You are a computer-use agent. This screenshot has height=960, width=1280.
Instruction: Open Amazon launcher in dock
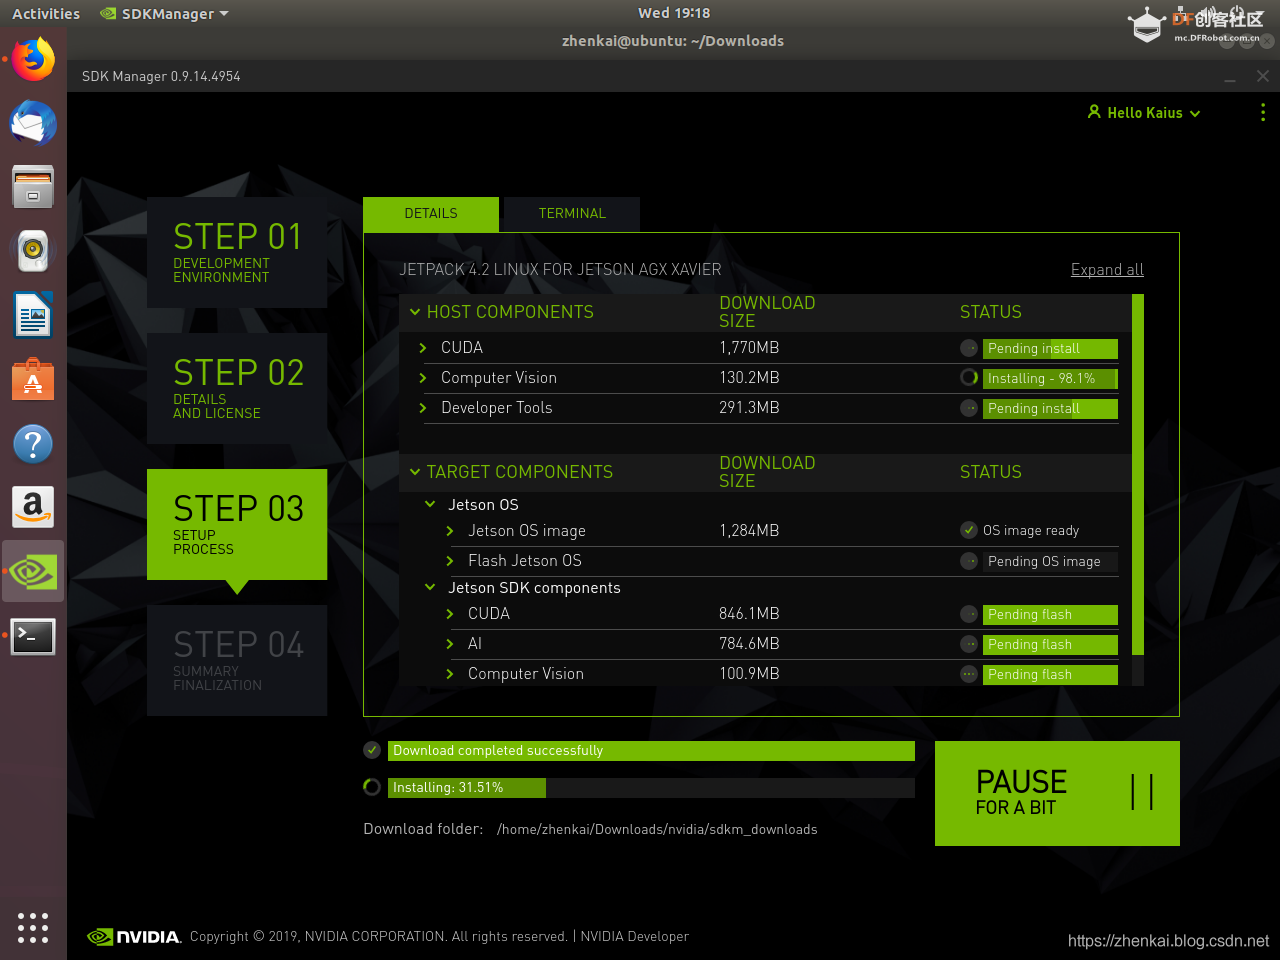(33, 507)
